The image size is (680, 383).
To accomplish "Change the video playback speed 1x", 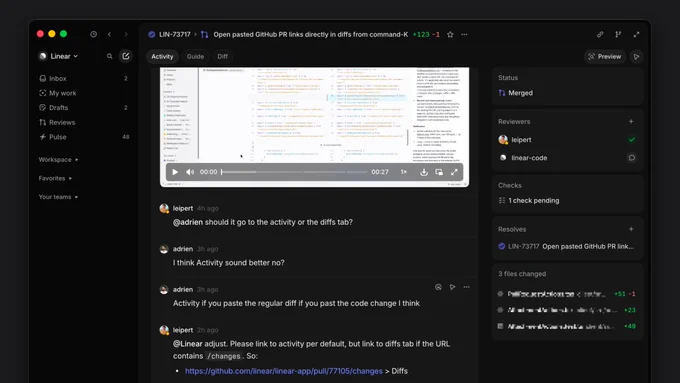I will point(404,172).
